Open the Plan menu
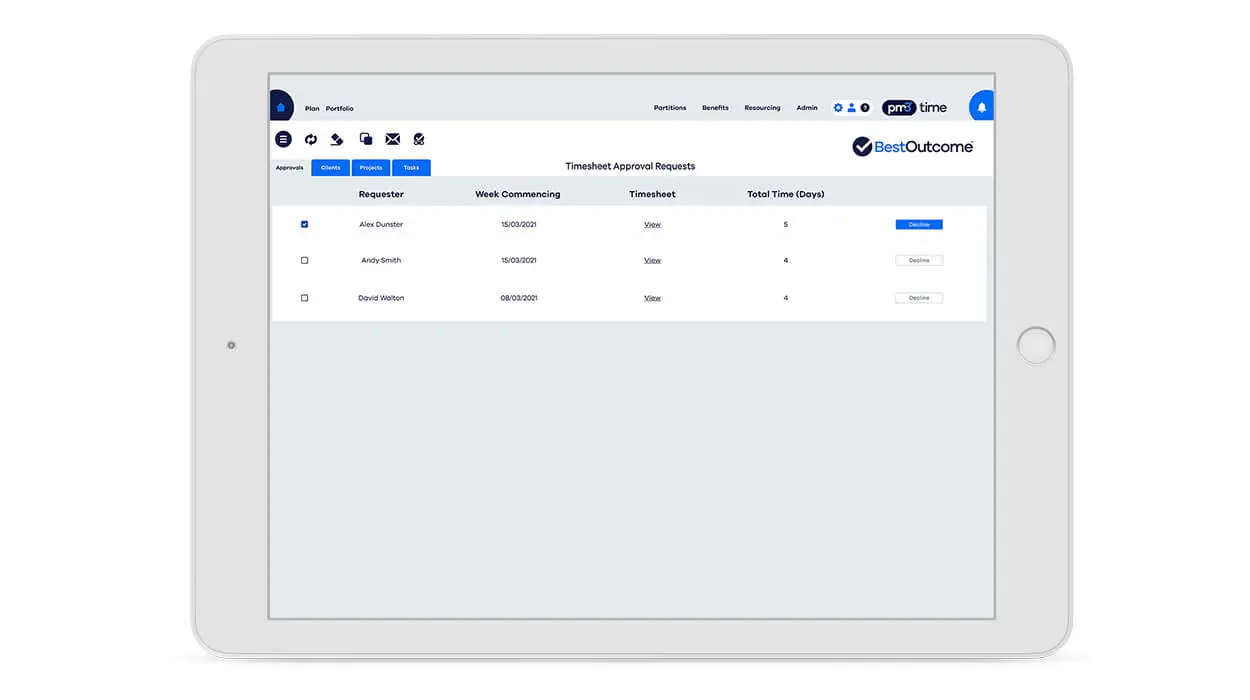 pos(312,108)
